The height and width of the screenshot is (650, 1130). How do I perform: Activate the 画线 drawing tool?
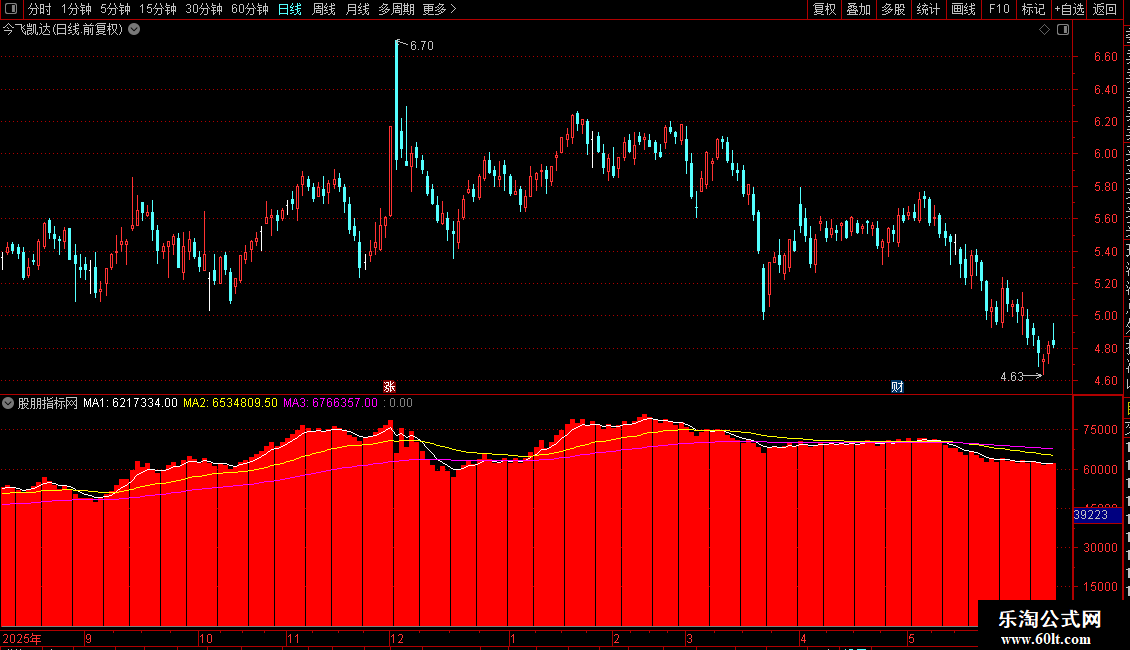[x=963, y=9]
